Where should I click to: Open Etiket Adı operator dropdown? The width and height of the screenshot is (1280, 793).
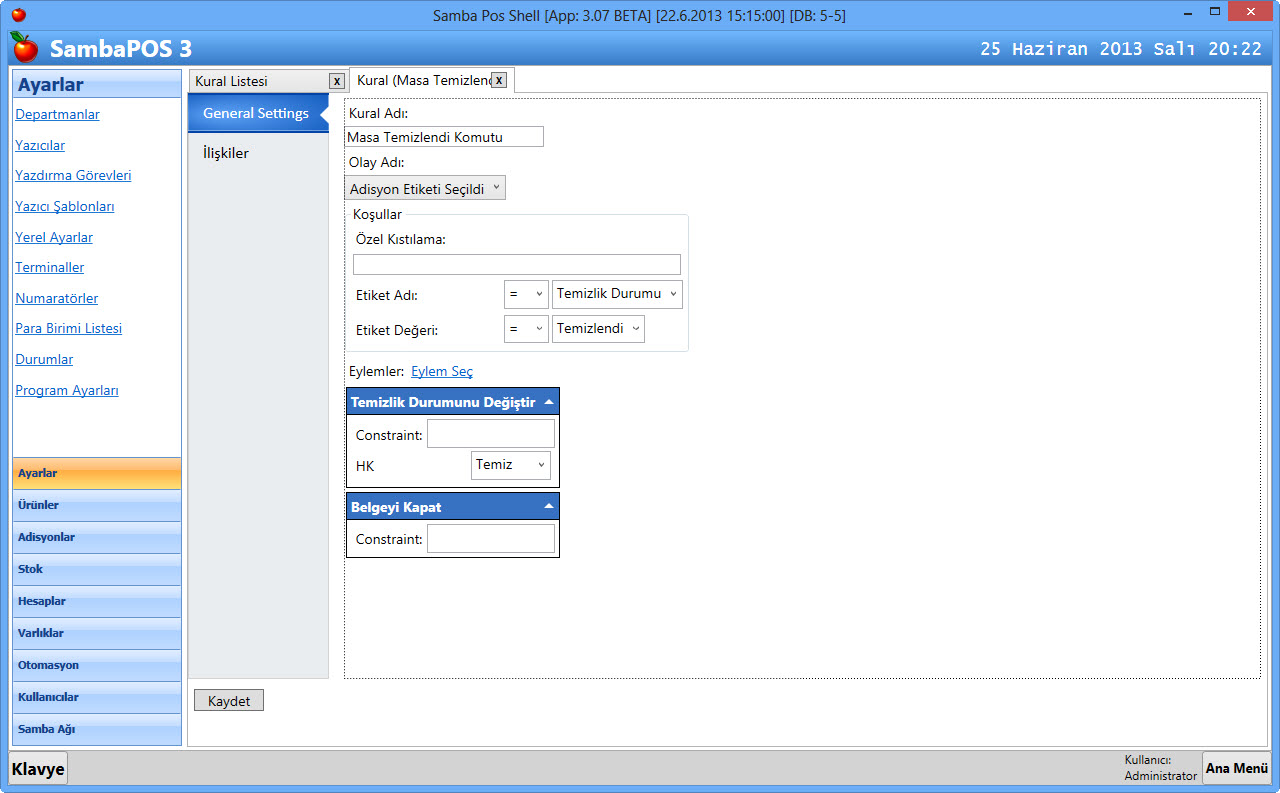(526, 294)
